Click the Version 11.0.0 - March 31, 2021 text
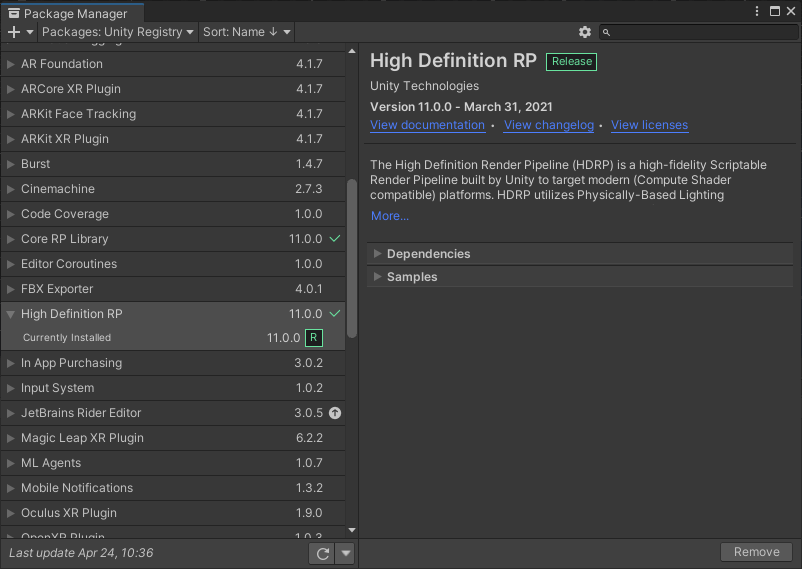The height and width of the screenshot is (569, 802). 461,107
